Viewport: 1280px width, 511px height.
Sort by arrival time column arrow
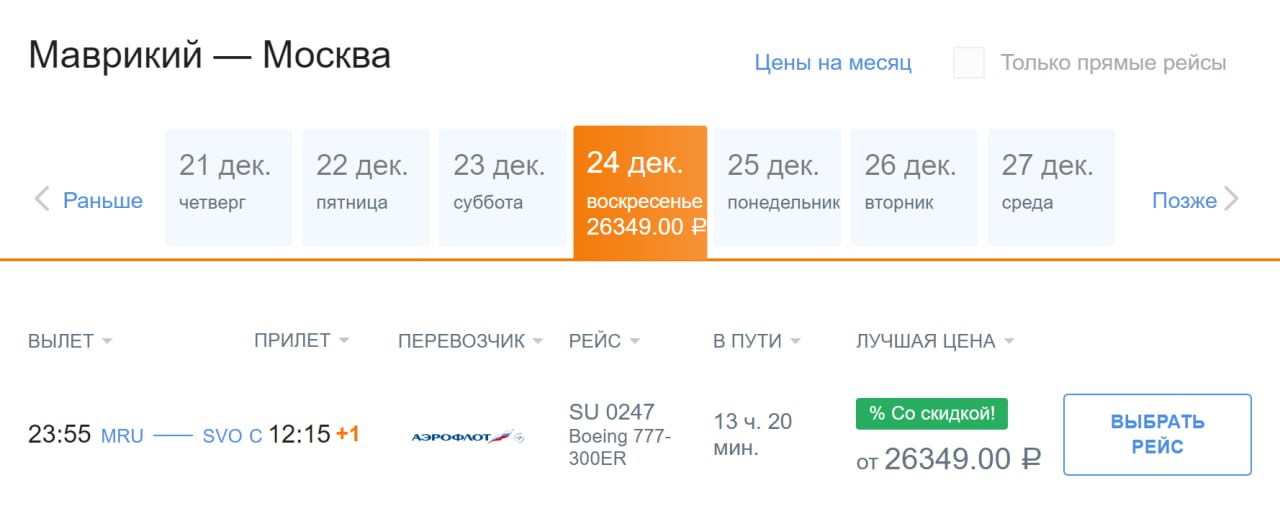tap(344, 341)
